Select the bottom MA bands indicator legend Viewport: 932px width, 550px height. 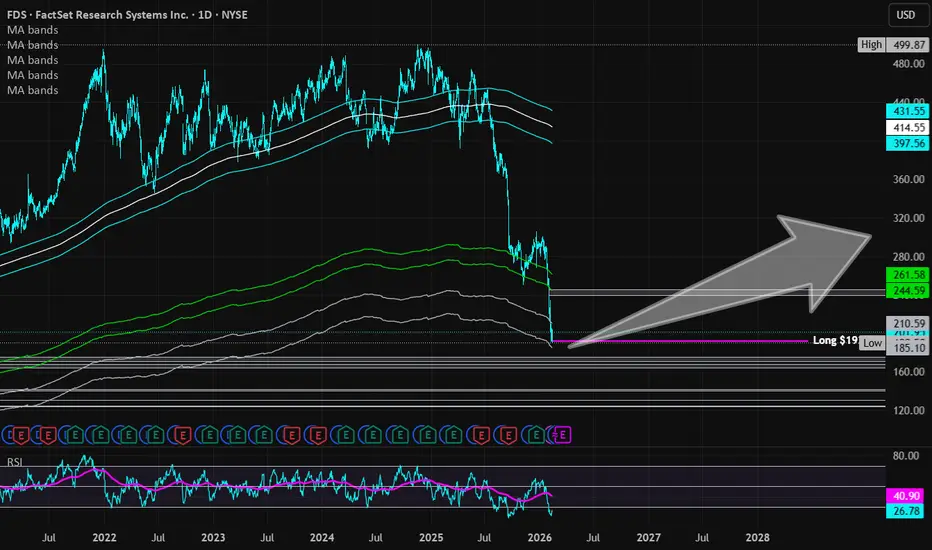(x=32, y=90)
